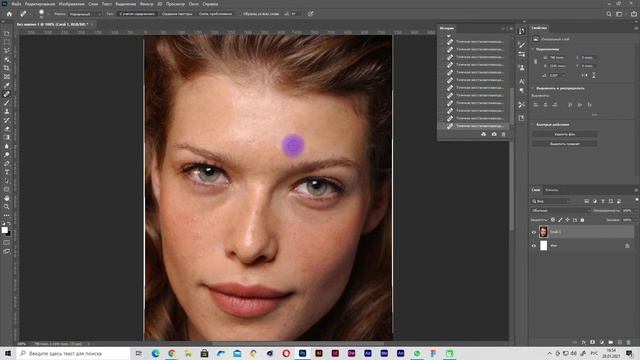Toggle link width and height in Properties

pos(536,62)
